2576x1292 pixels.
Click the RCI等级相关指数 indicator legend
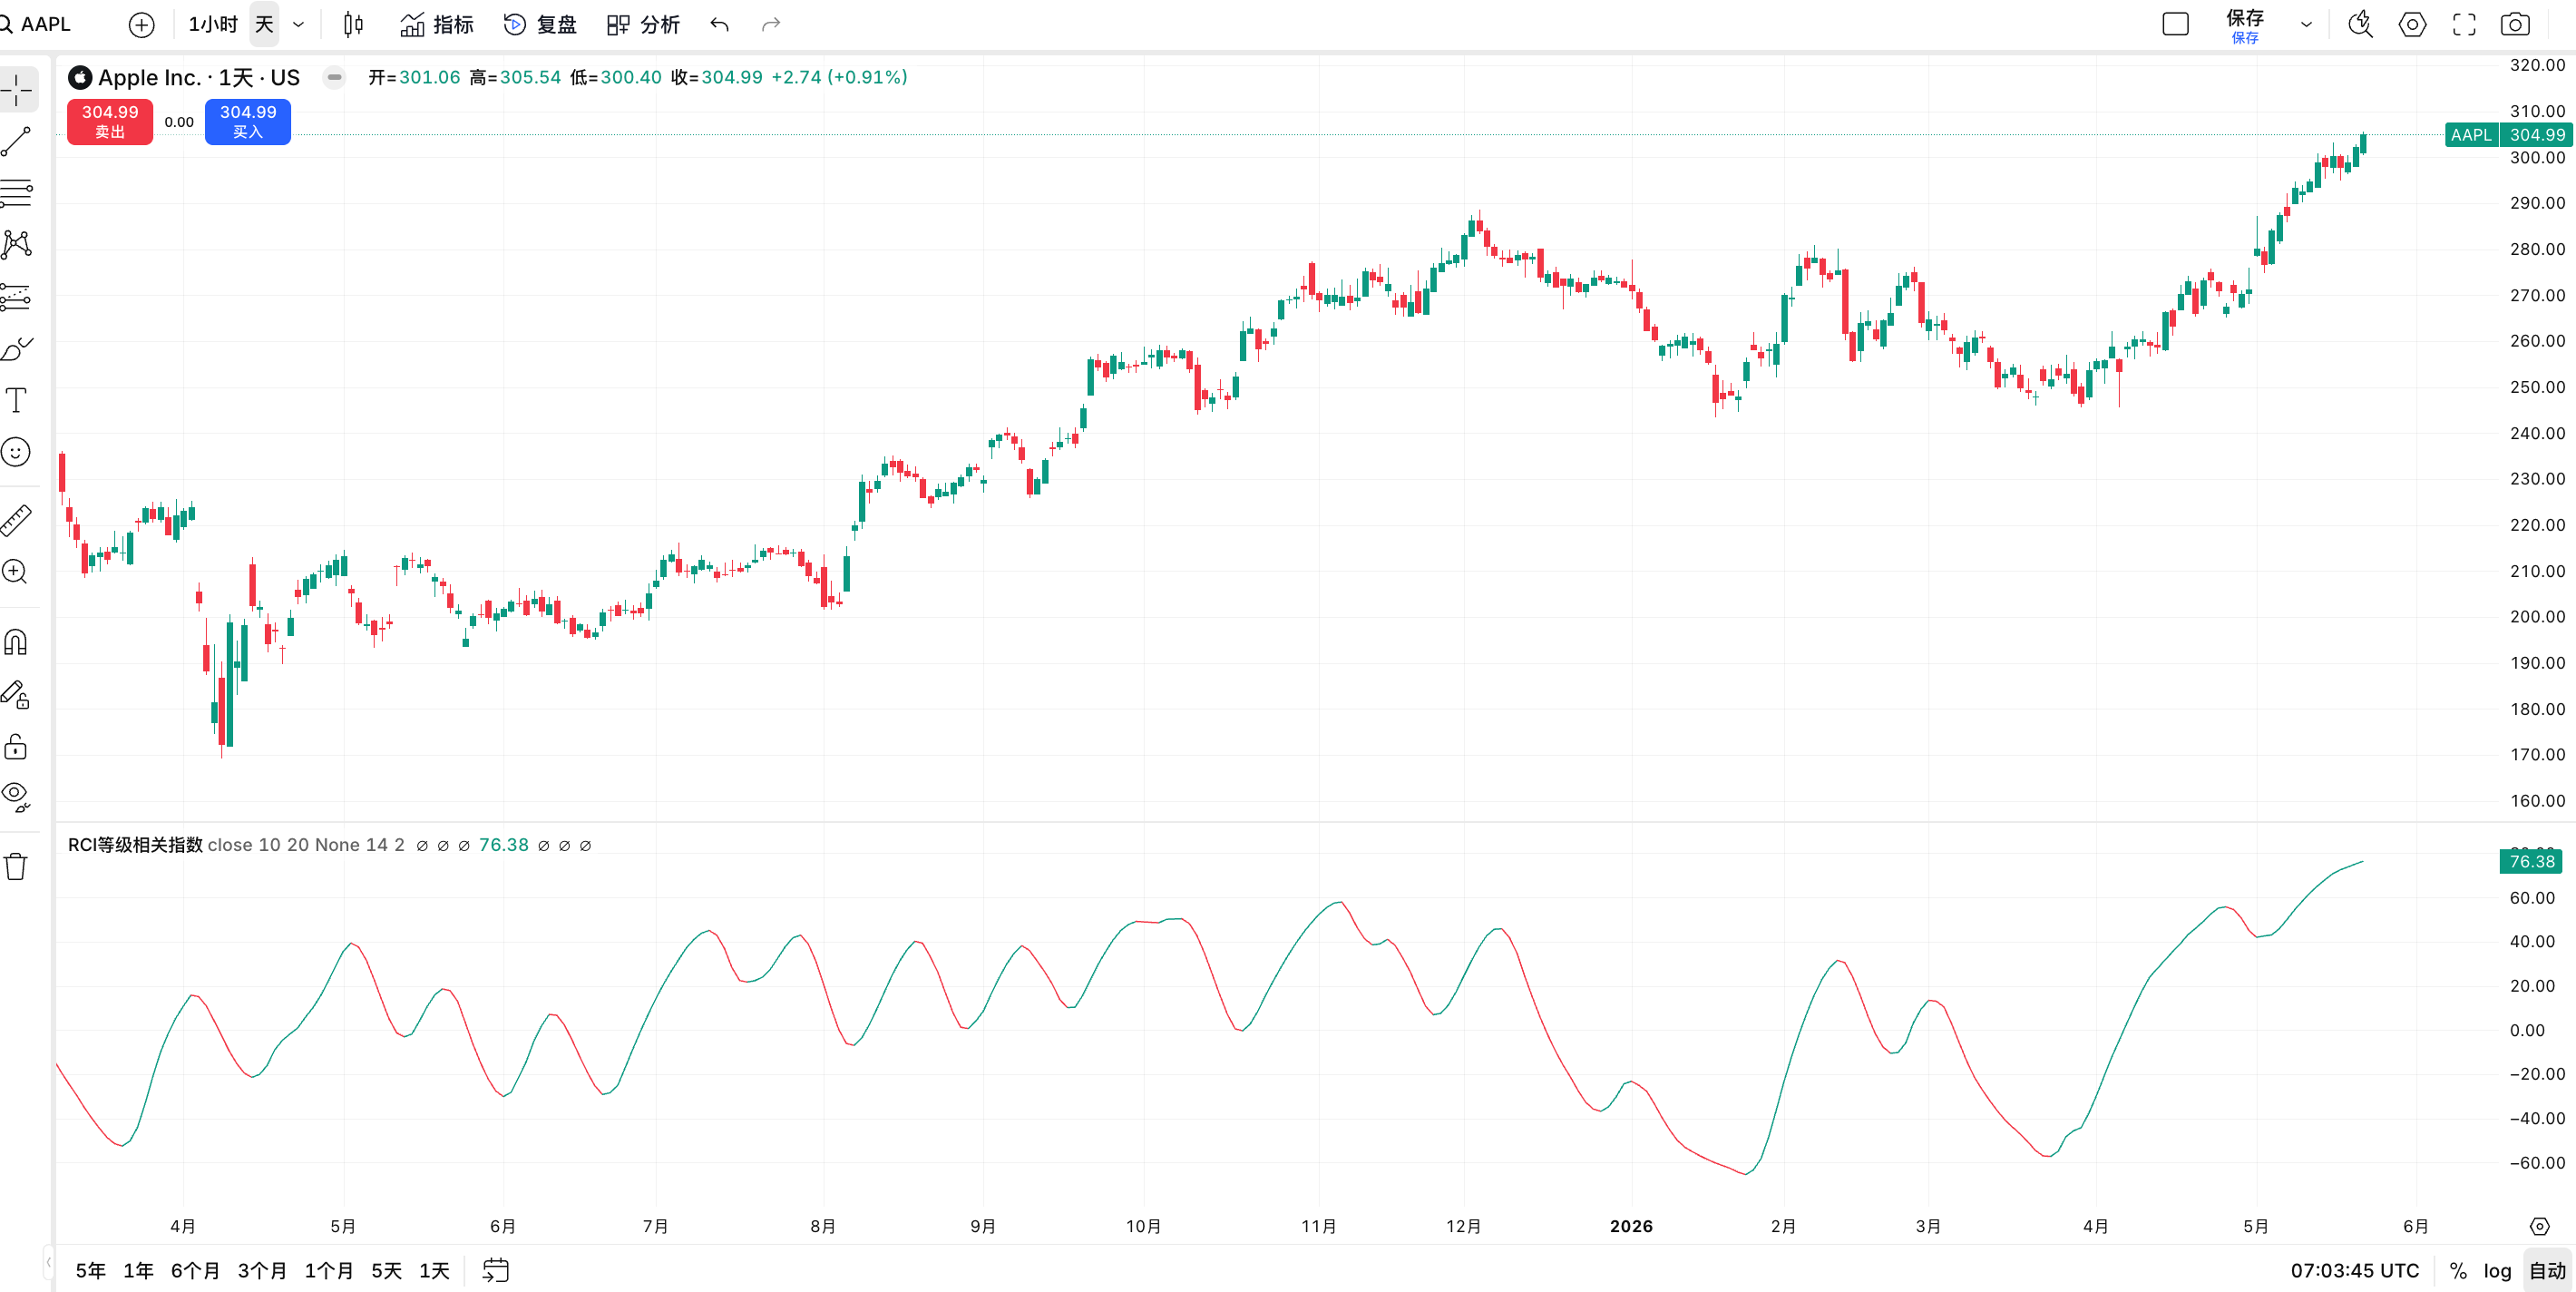[x=135, y=845]
